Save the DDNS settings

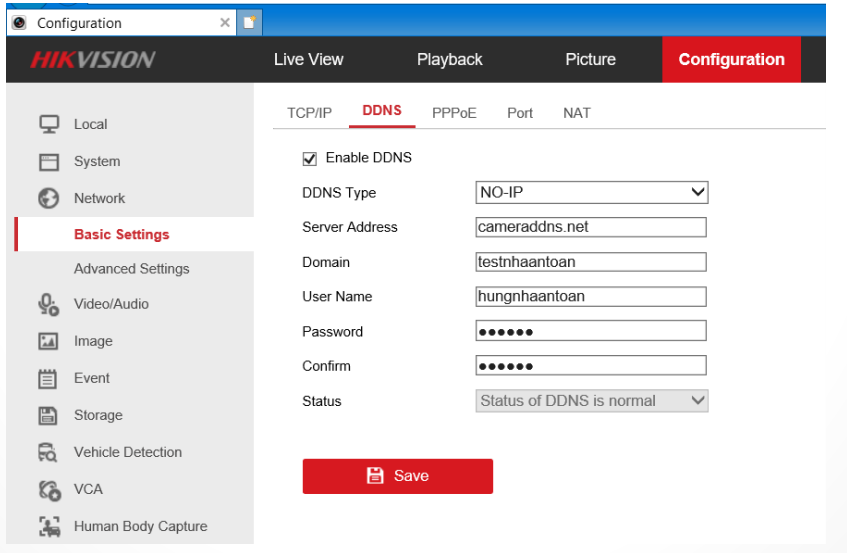398,476
